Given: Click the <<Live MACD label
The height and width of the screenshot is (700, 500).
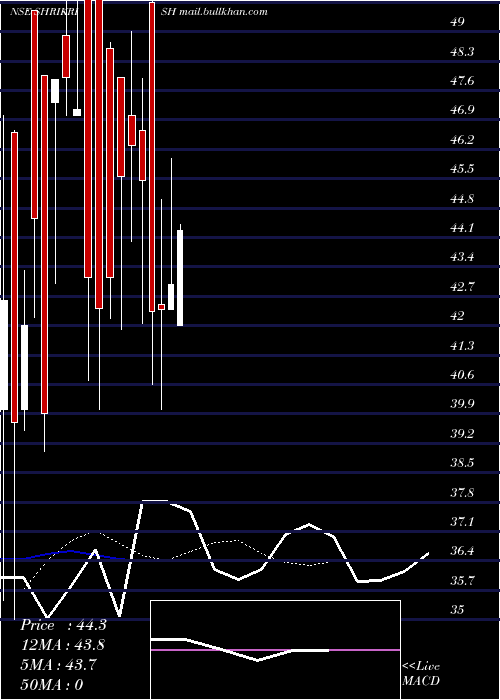Looking at the screenshot, I should pos(421,674).
